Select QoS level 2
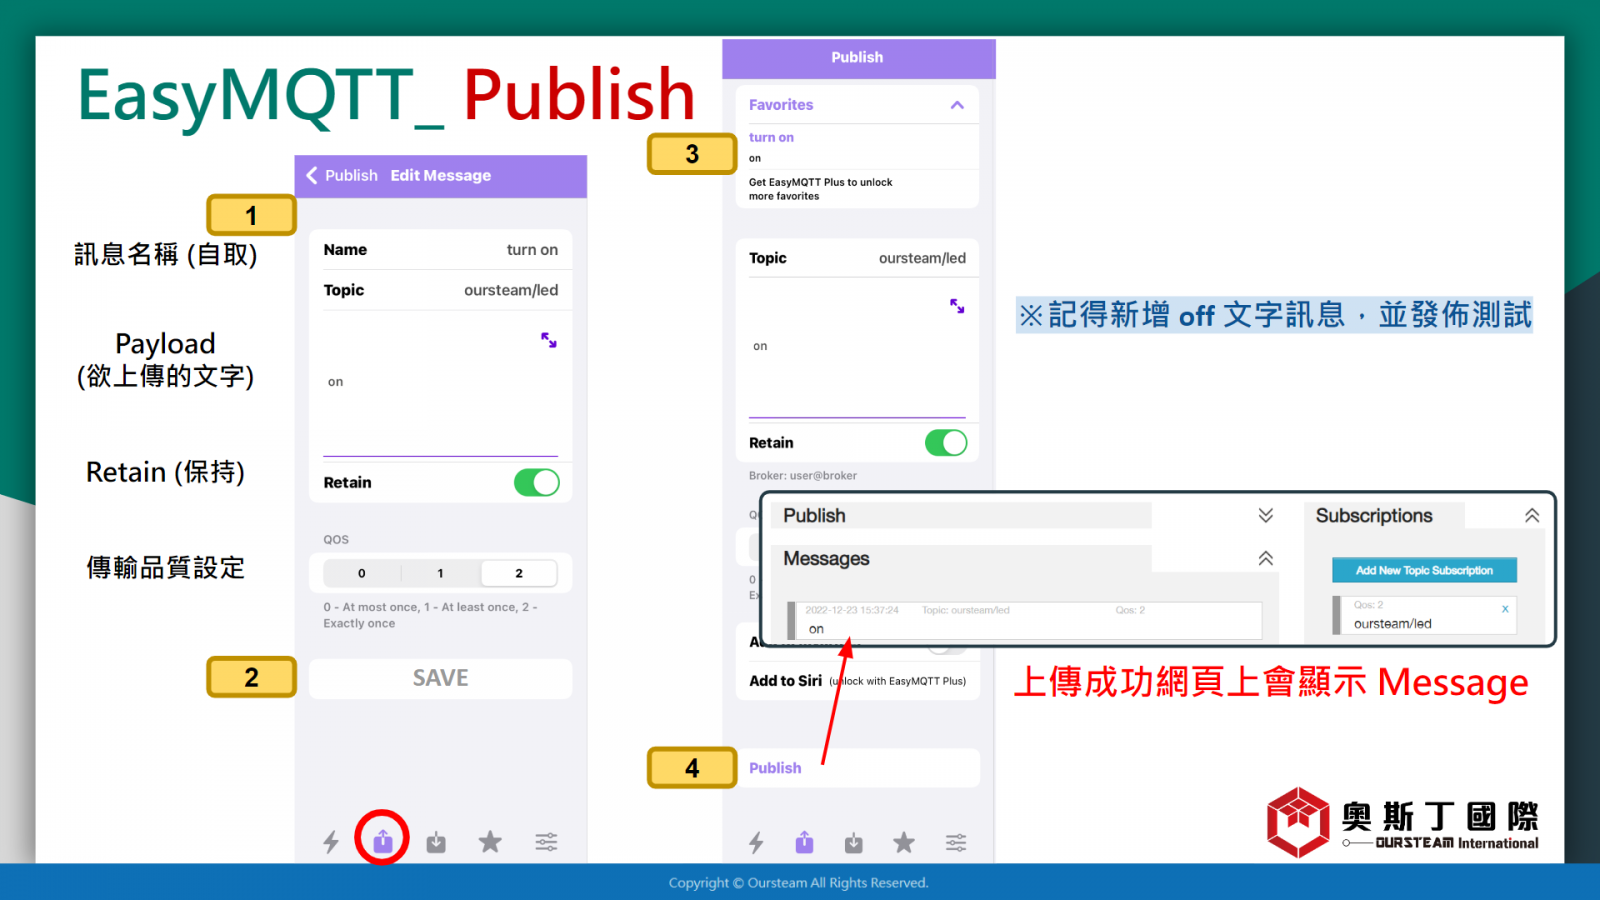 519,573
